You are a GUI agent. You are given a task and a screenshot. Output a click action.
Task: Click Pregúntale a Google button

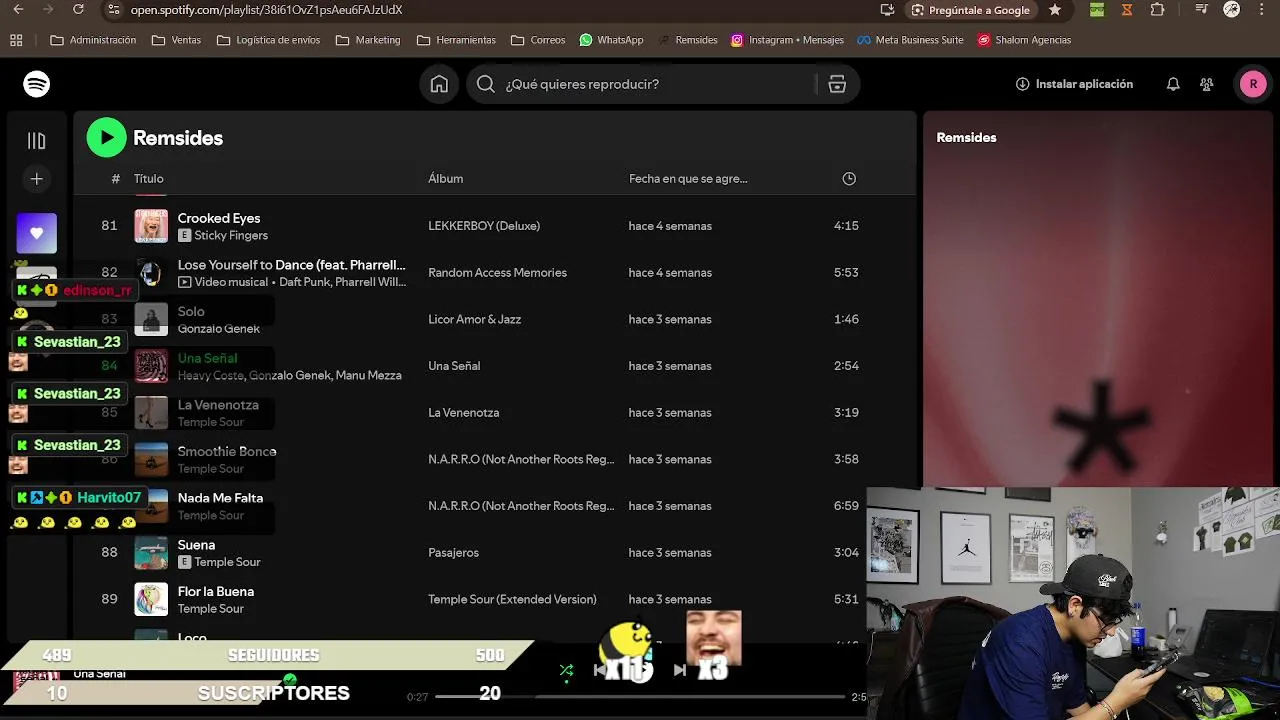970,10
